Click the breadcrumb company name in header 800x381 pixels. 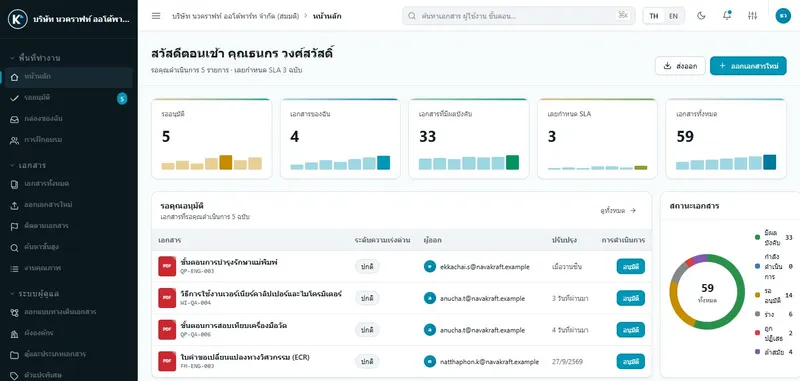click(x=236, y=16)
